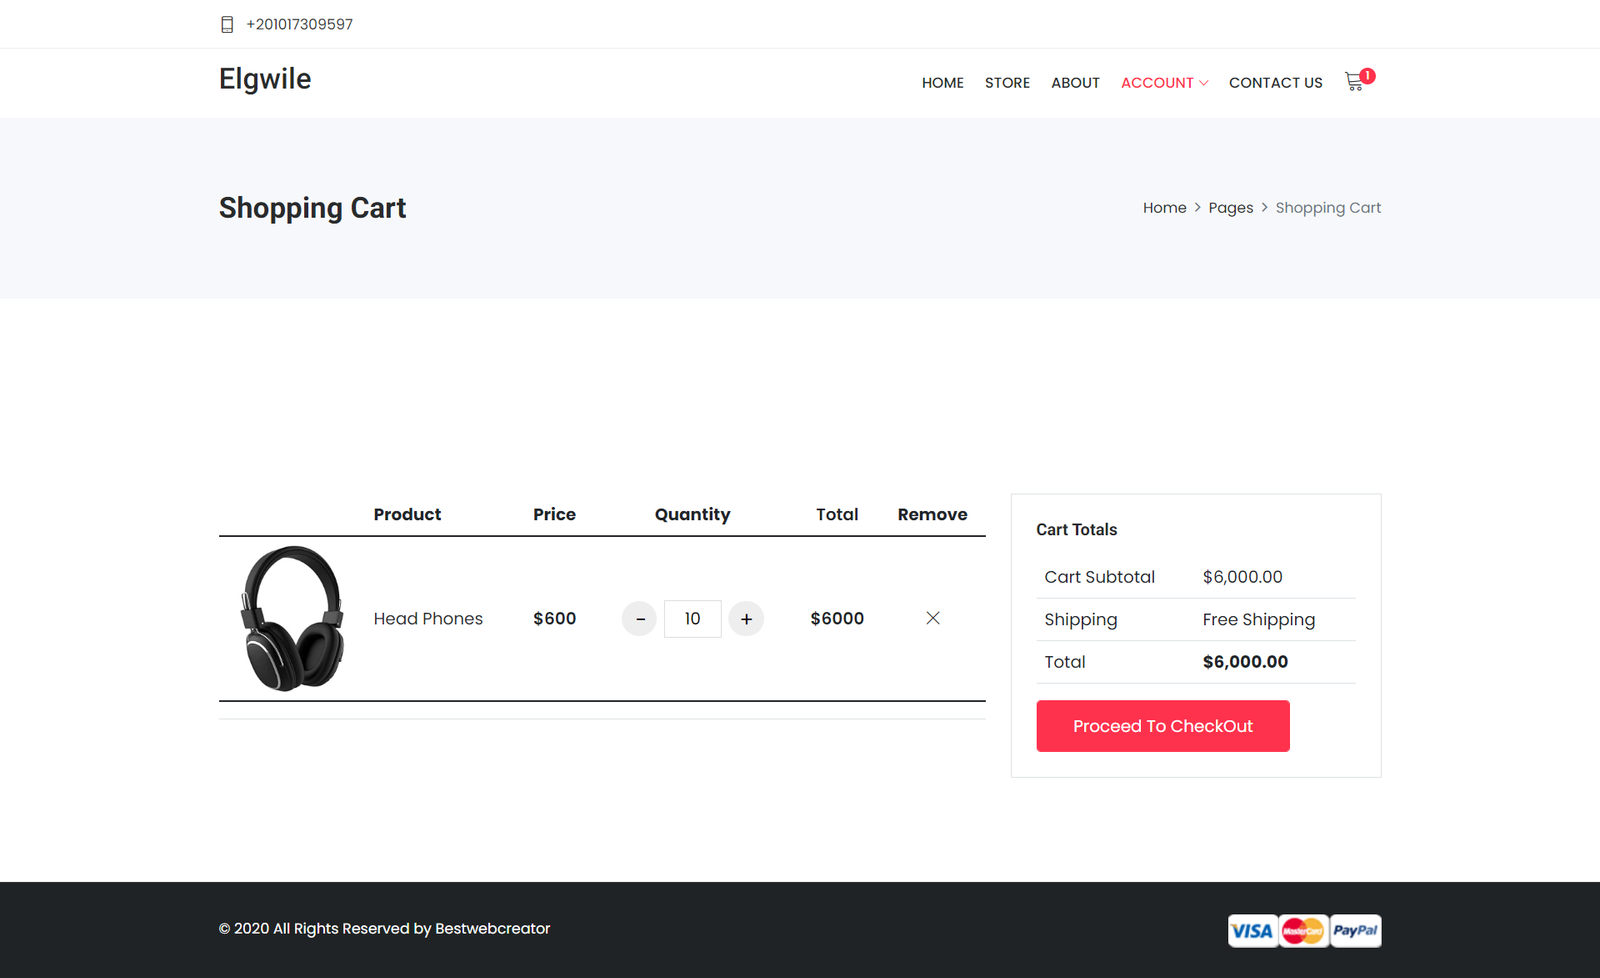
Task: Go to the Home menu item
Action: [942, 83]
